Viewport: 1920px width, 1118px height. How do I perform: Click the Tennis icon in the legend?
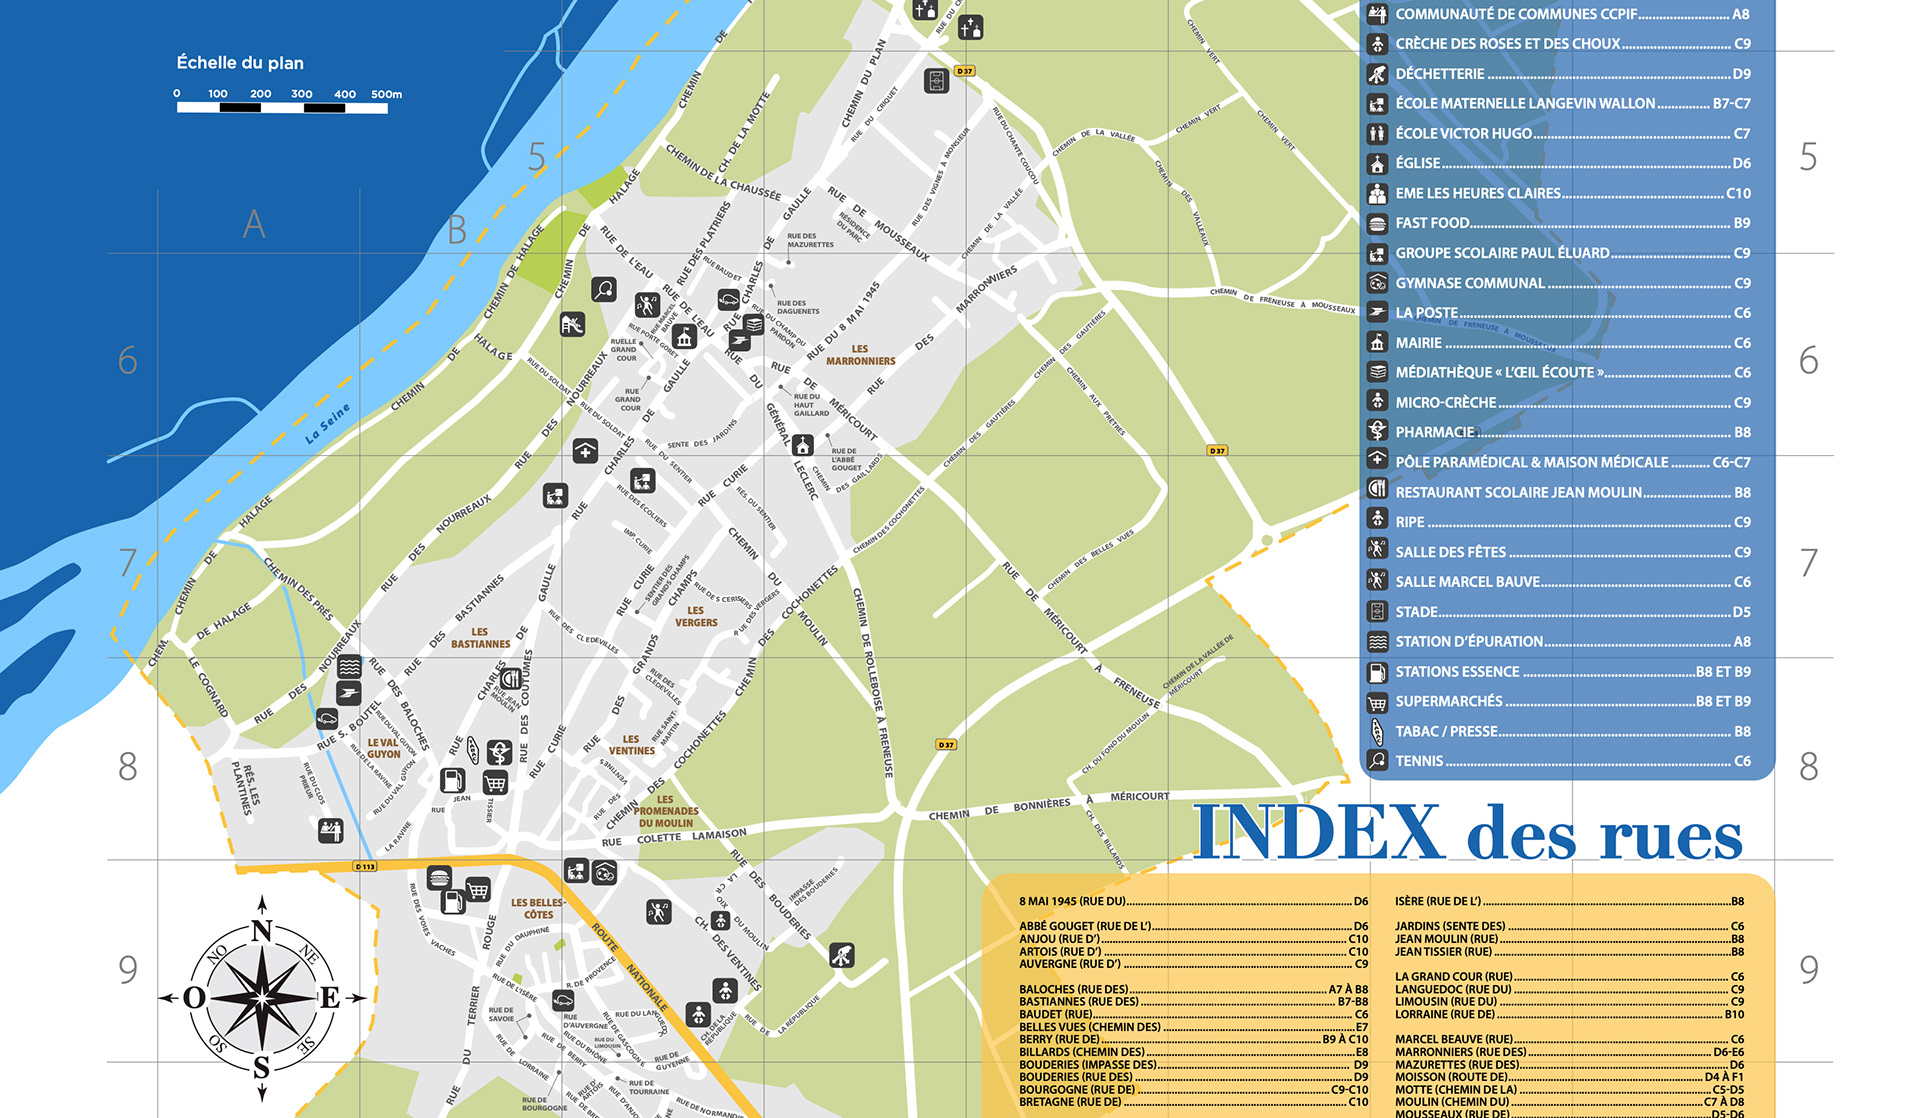click(x=1377, y=761)
